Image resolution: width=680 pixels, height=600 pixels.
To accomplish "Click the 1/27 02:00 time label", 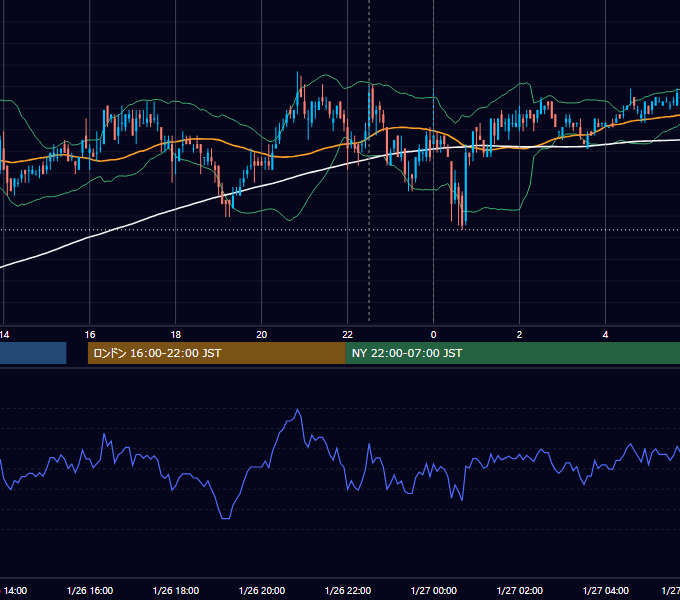I will coord(520,590).
